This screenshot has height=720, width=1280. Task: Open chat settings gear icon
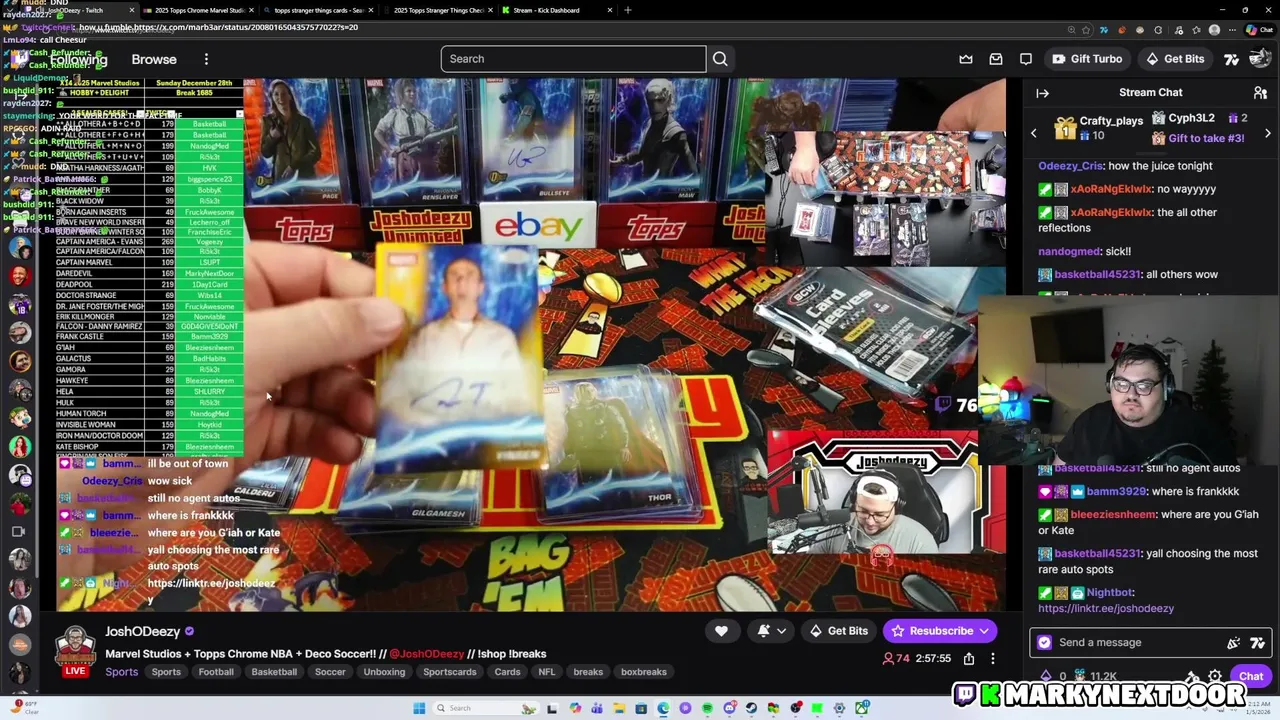coord(1215,677)
